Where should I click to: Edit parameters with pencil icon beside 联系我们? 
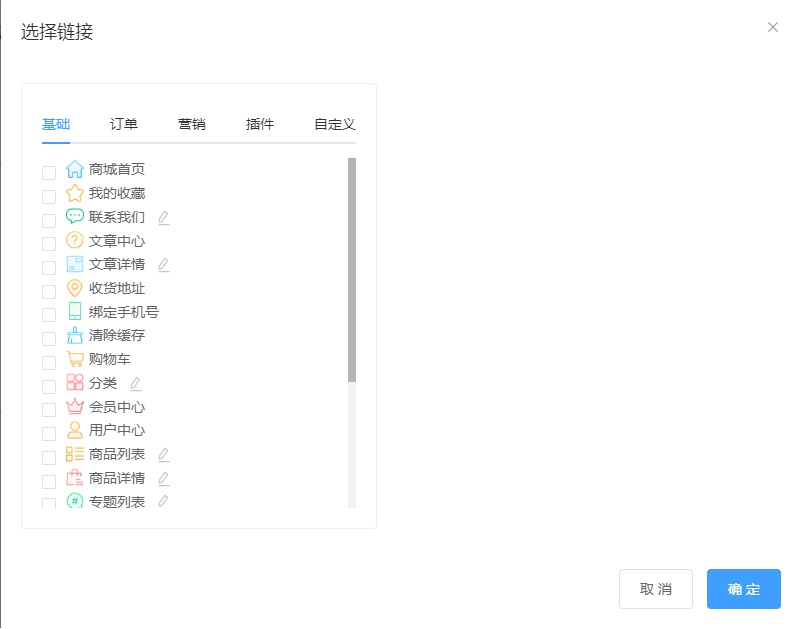click(x=163, y=218)
